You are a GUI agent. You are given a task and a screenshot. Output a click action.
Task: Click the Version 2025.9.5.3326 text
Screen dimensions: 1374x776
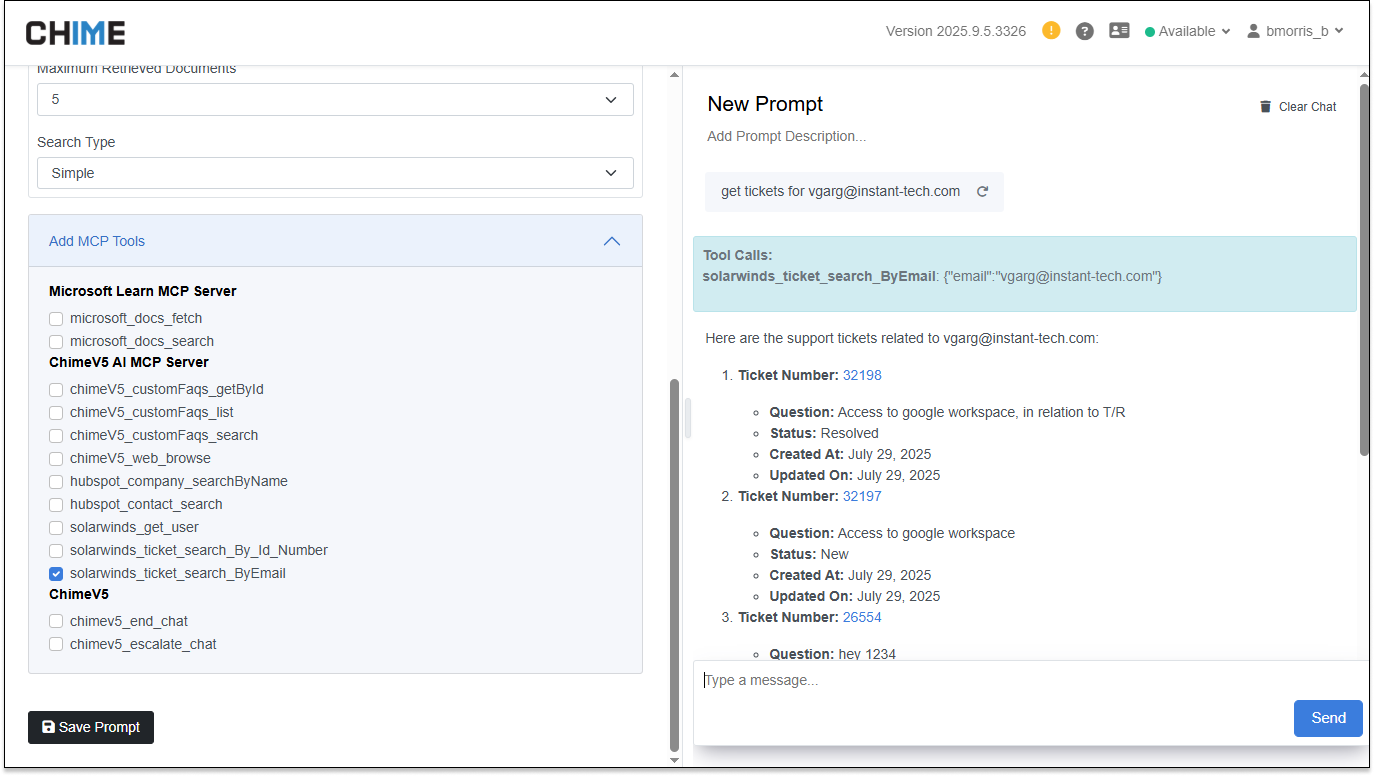tap(956, 31)
